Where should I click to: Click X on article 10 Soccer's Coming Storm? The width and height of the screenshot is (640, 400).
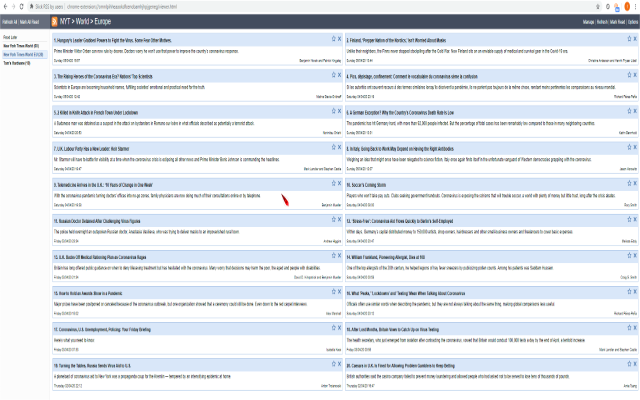(x=635, y=183)
